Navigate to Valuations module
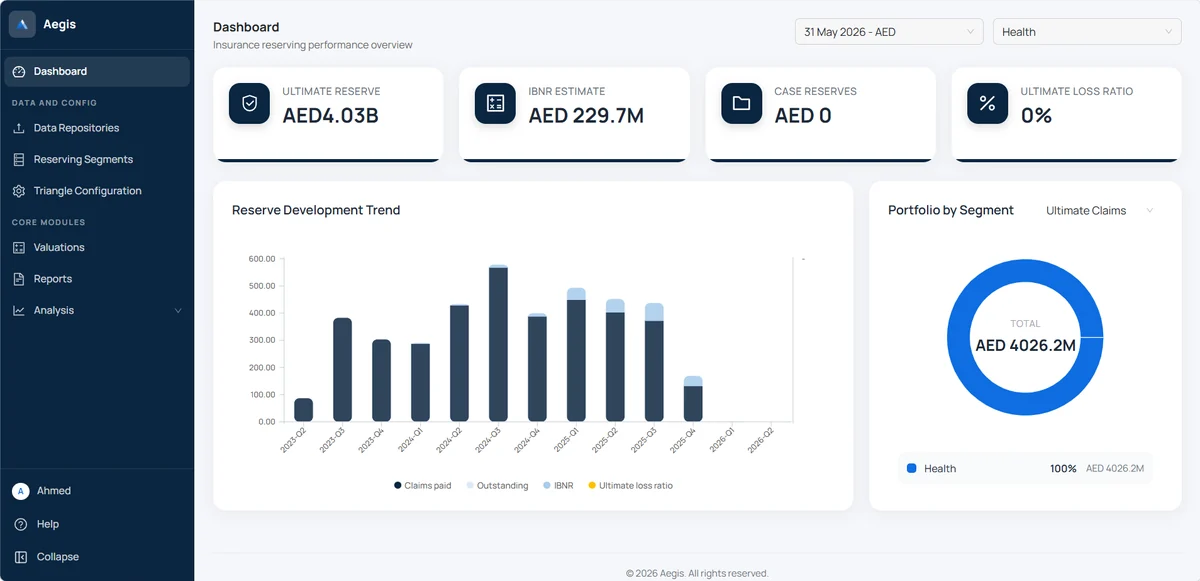The image size is (1200, 581). click(97, 248)
